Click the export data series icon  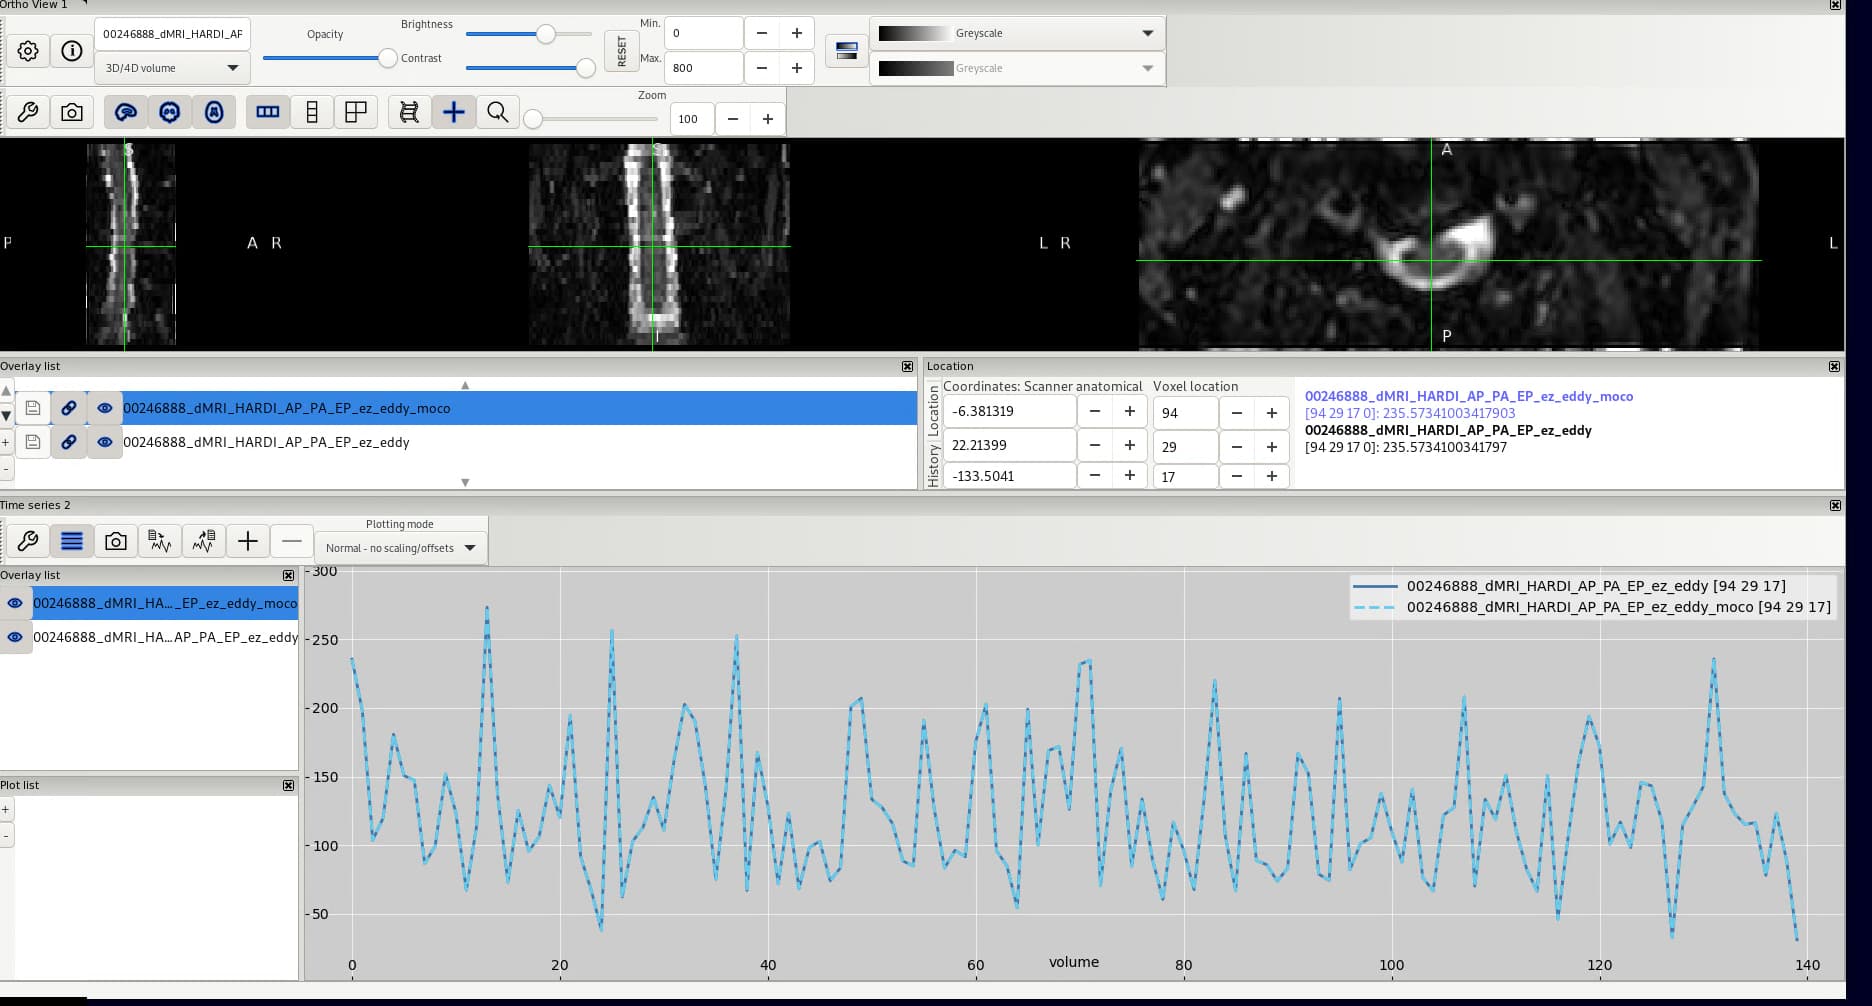pyautogui.click(x=204, y=541)
